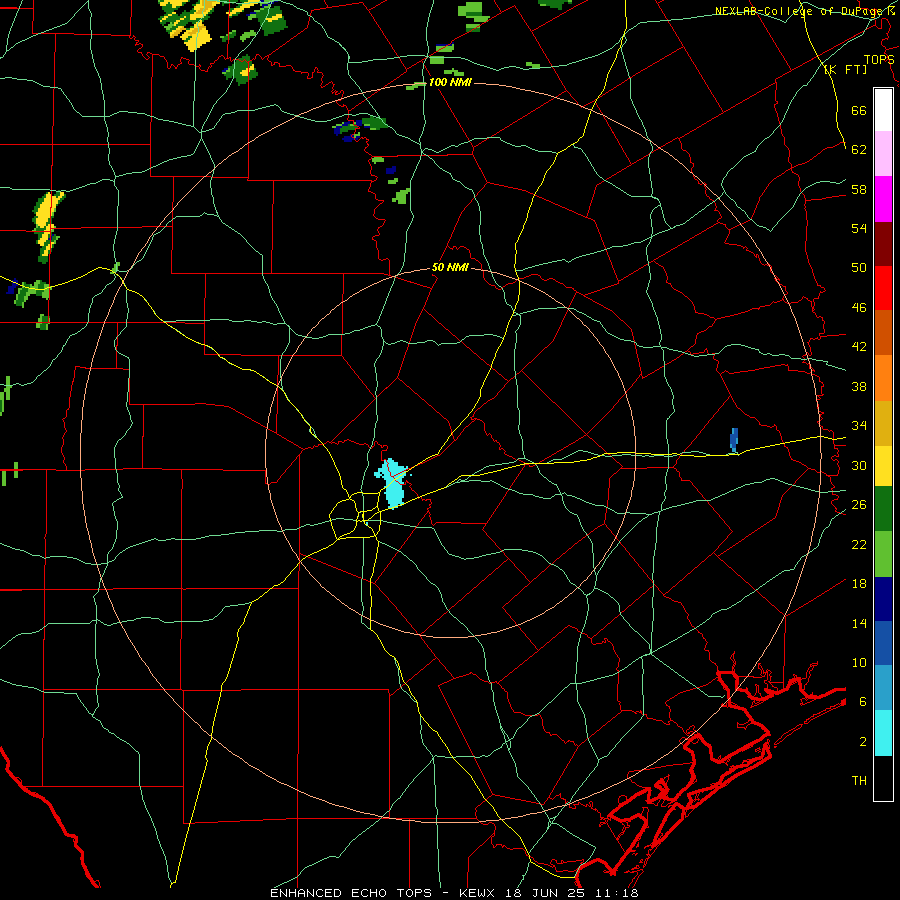Click the '100 NMI' range ring label
The image size is (900, 900).
pyautogui.click(x=450, y=82)
